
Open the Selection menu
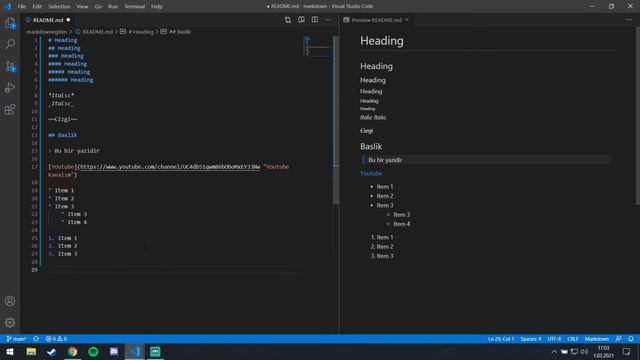coord(59,7)
